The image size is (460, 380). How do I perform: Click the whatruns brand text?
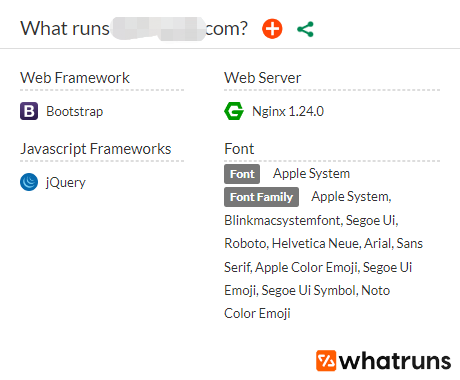pyautogui.click(x=395, y=361)
